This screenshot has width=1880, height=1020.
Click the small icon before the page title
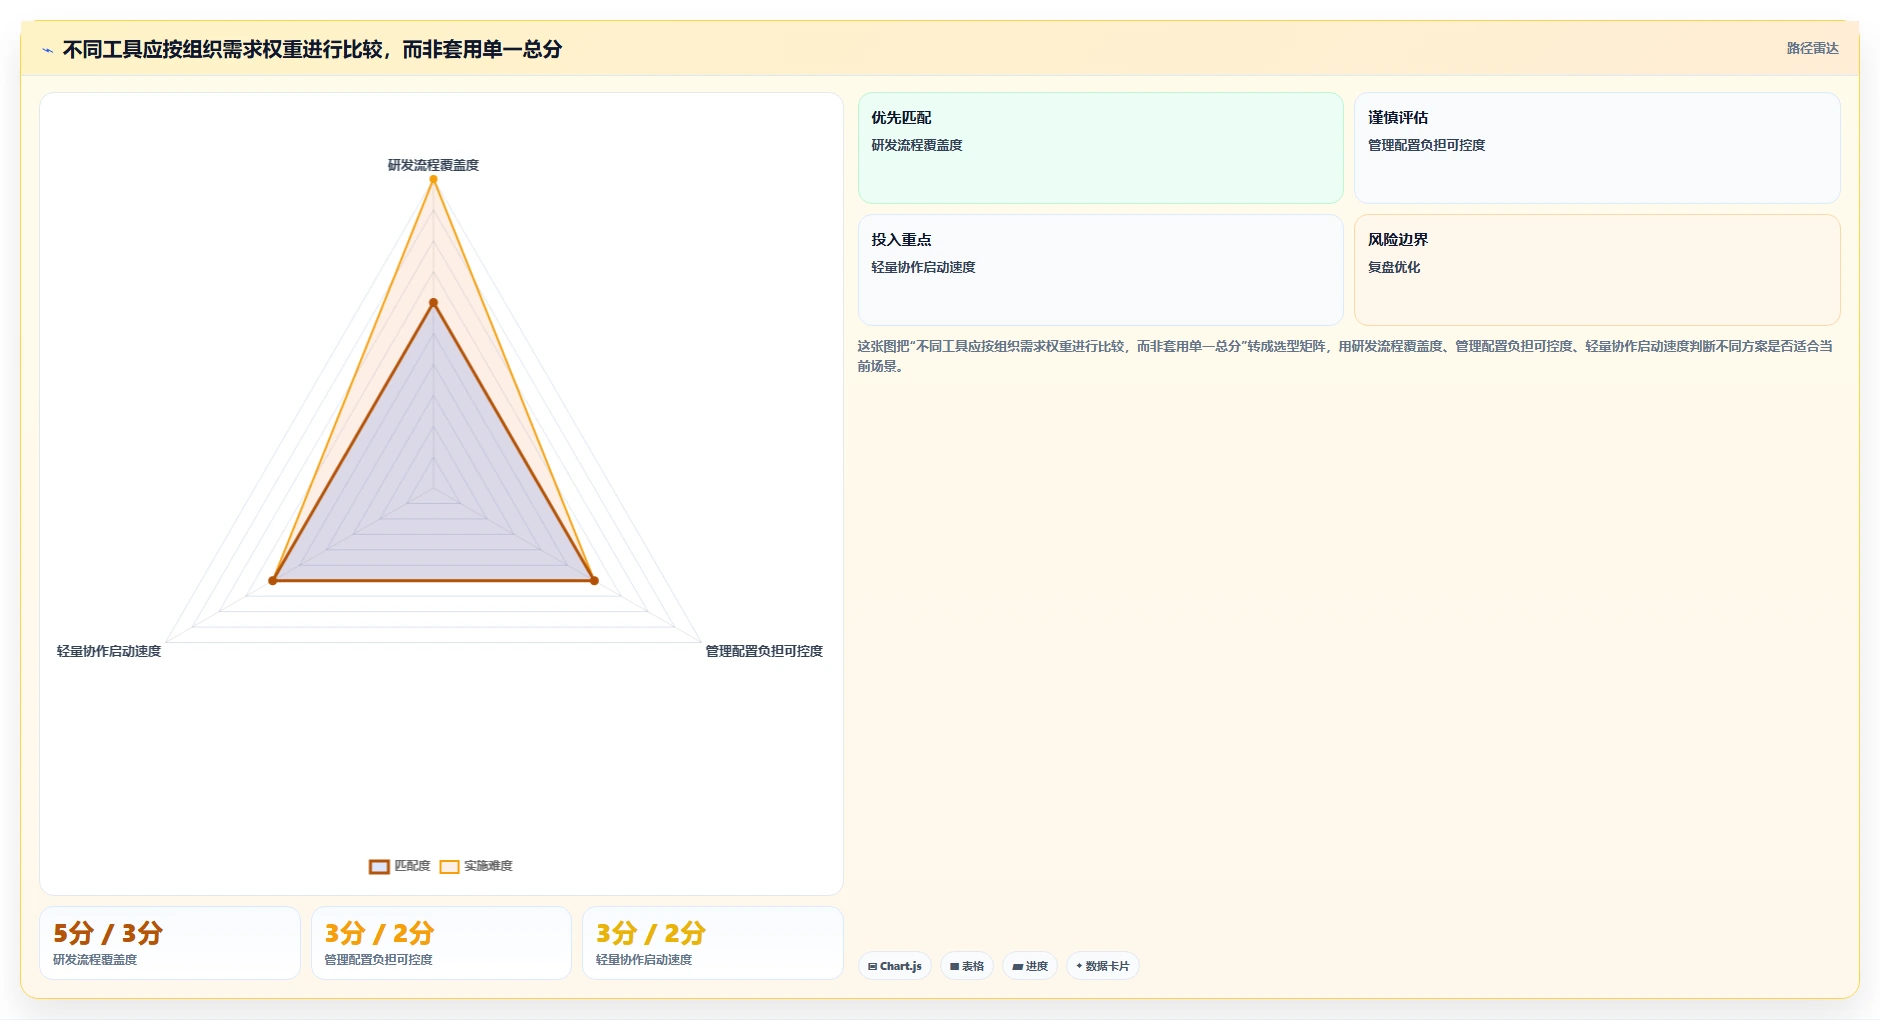[x=47, y=50]
